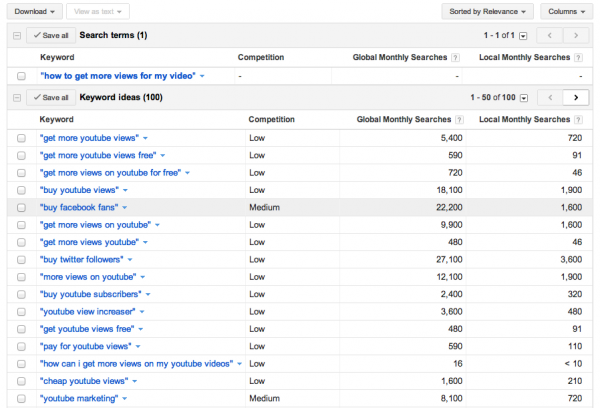The width and height of the screenshot is (600, 408).
Task: Click Save all in Keyword ideas
Action: [50, 97]
